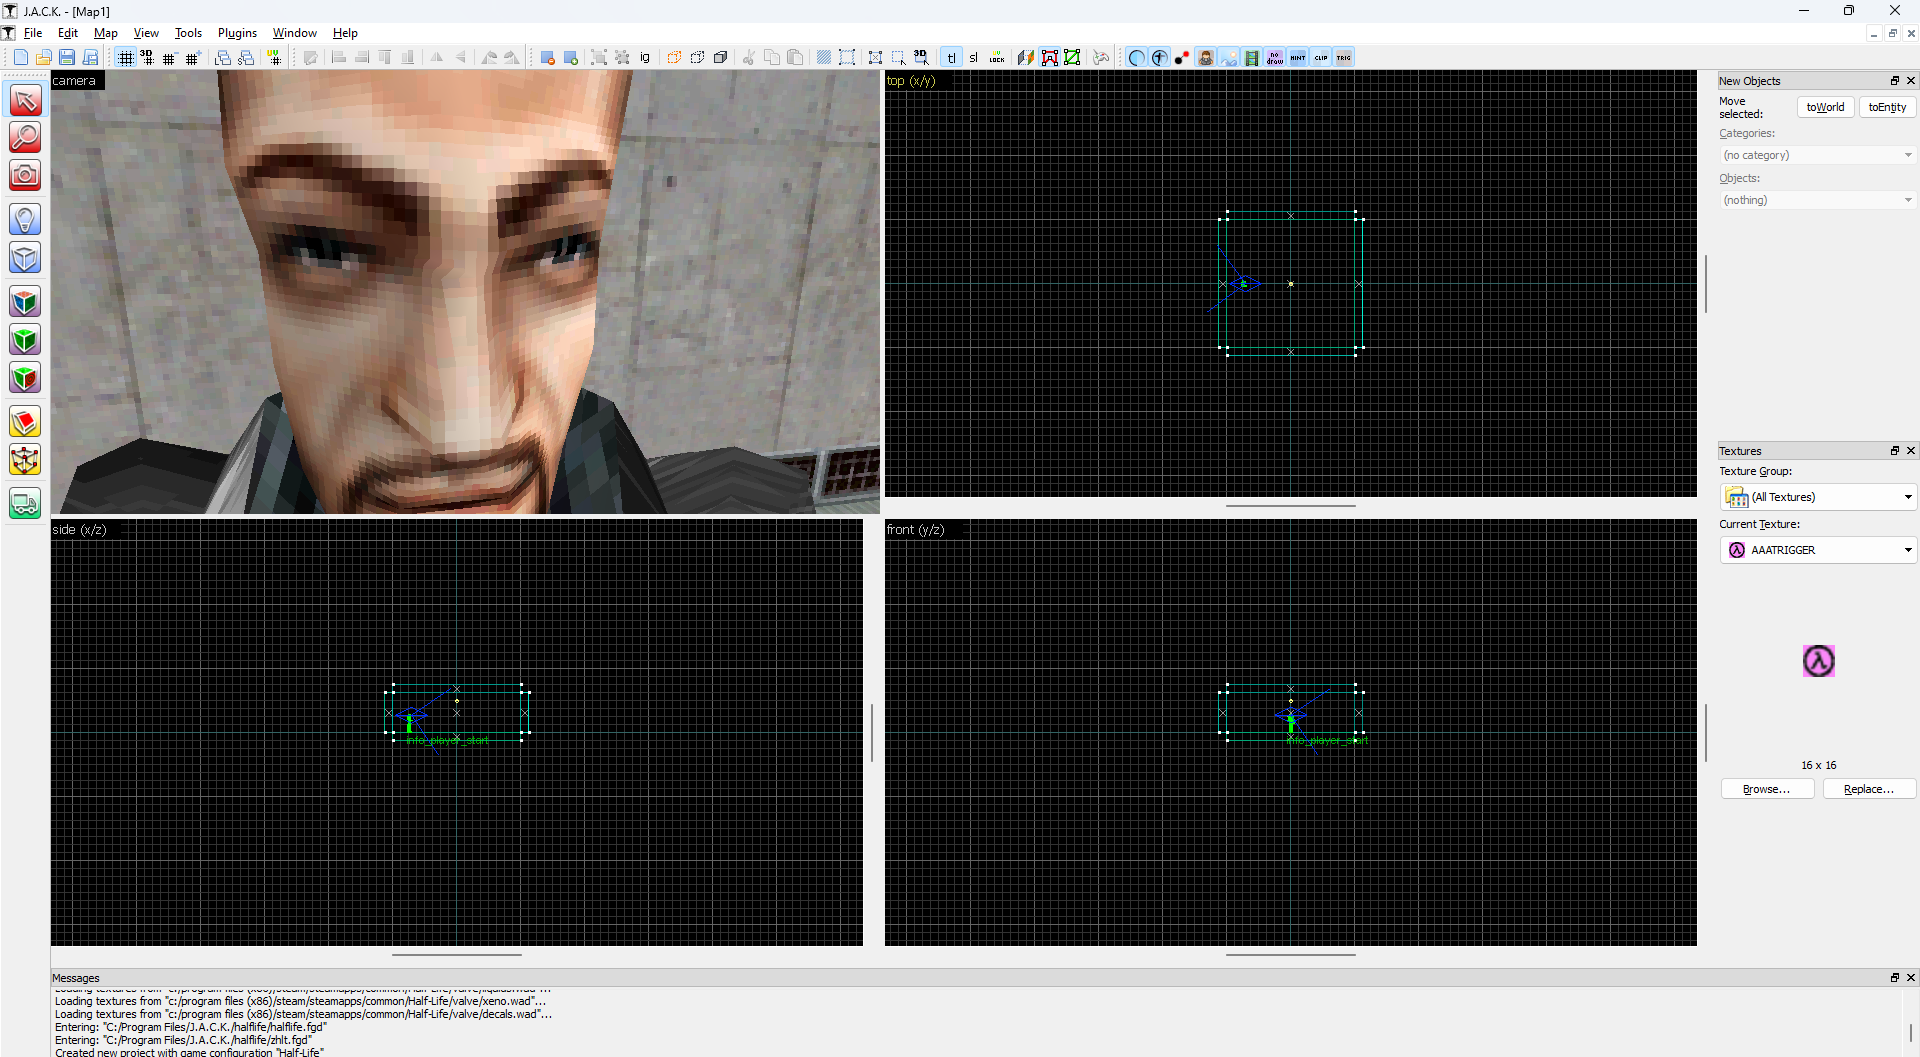
Task: Open the Plugins menu
Action: [237, 33]
